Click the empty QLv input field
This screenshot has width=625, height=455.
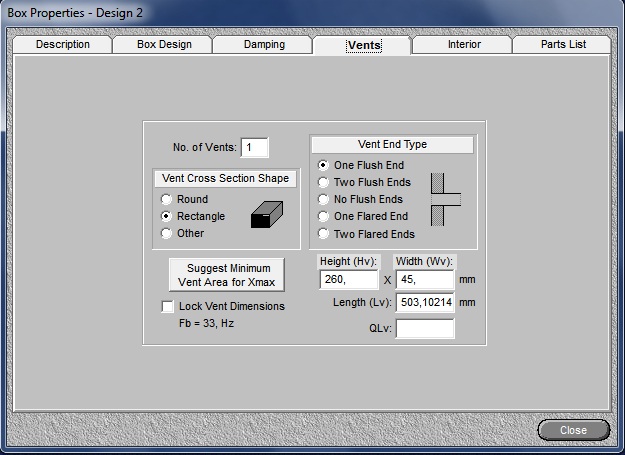click(x=424, y=328)
